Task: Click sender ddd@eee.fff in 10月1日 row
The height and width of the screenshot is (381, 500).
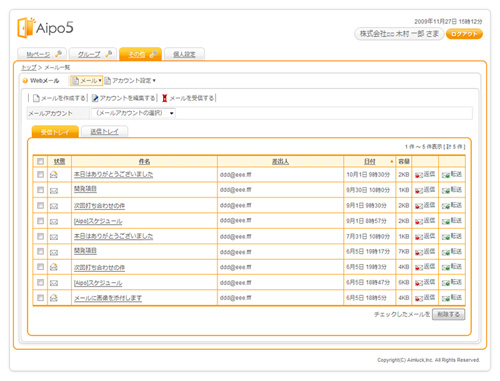Action: pyautogui.click(x=235, y=175)
